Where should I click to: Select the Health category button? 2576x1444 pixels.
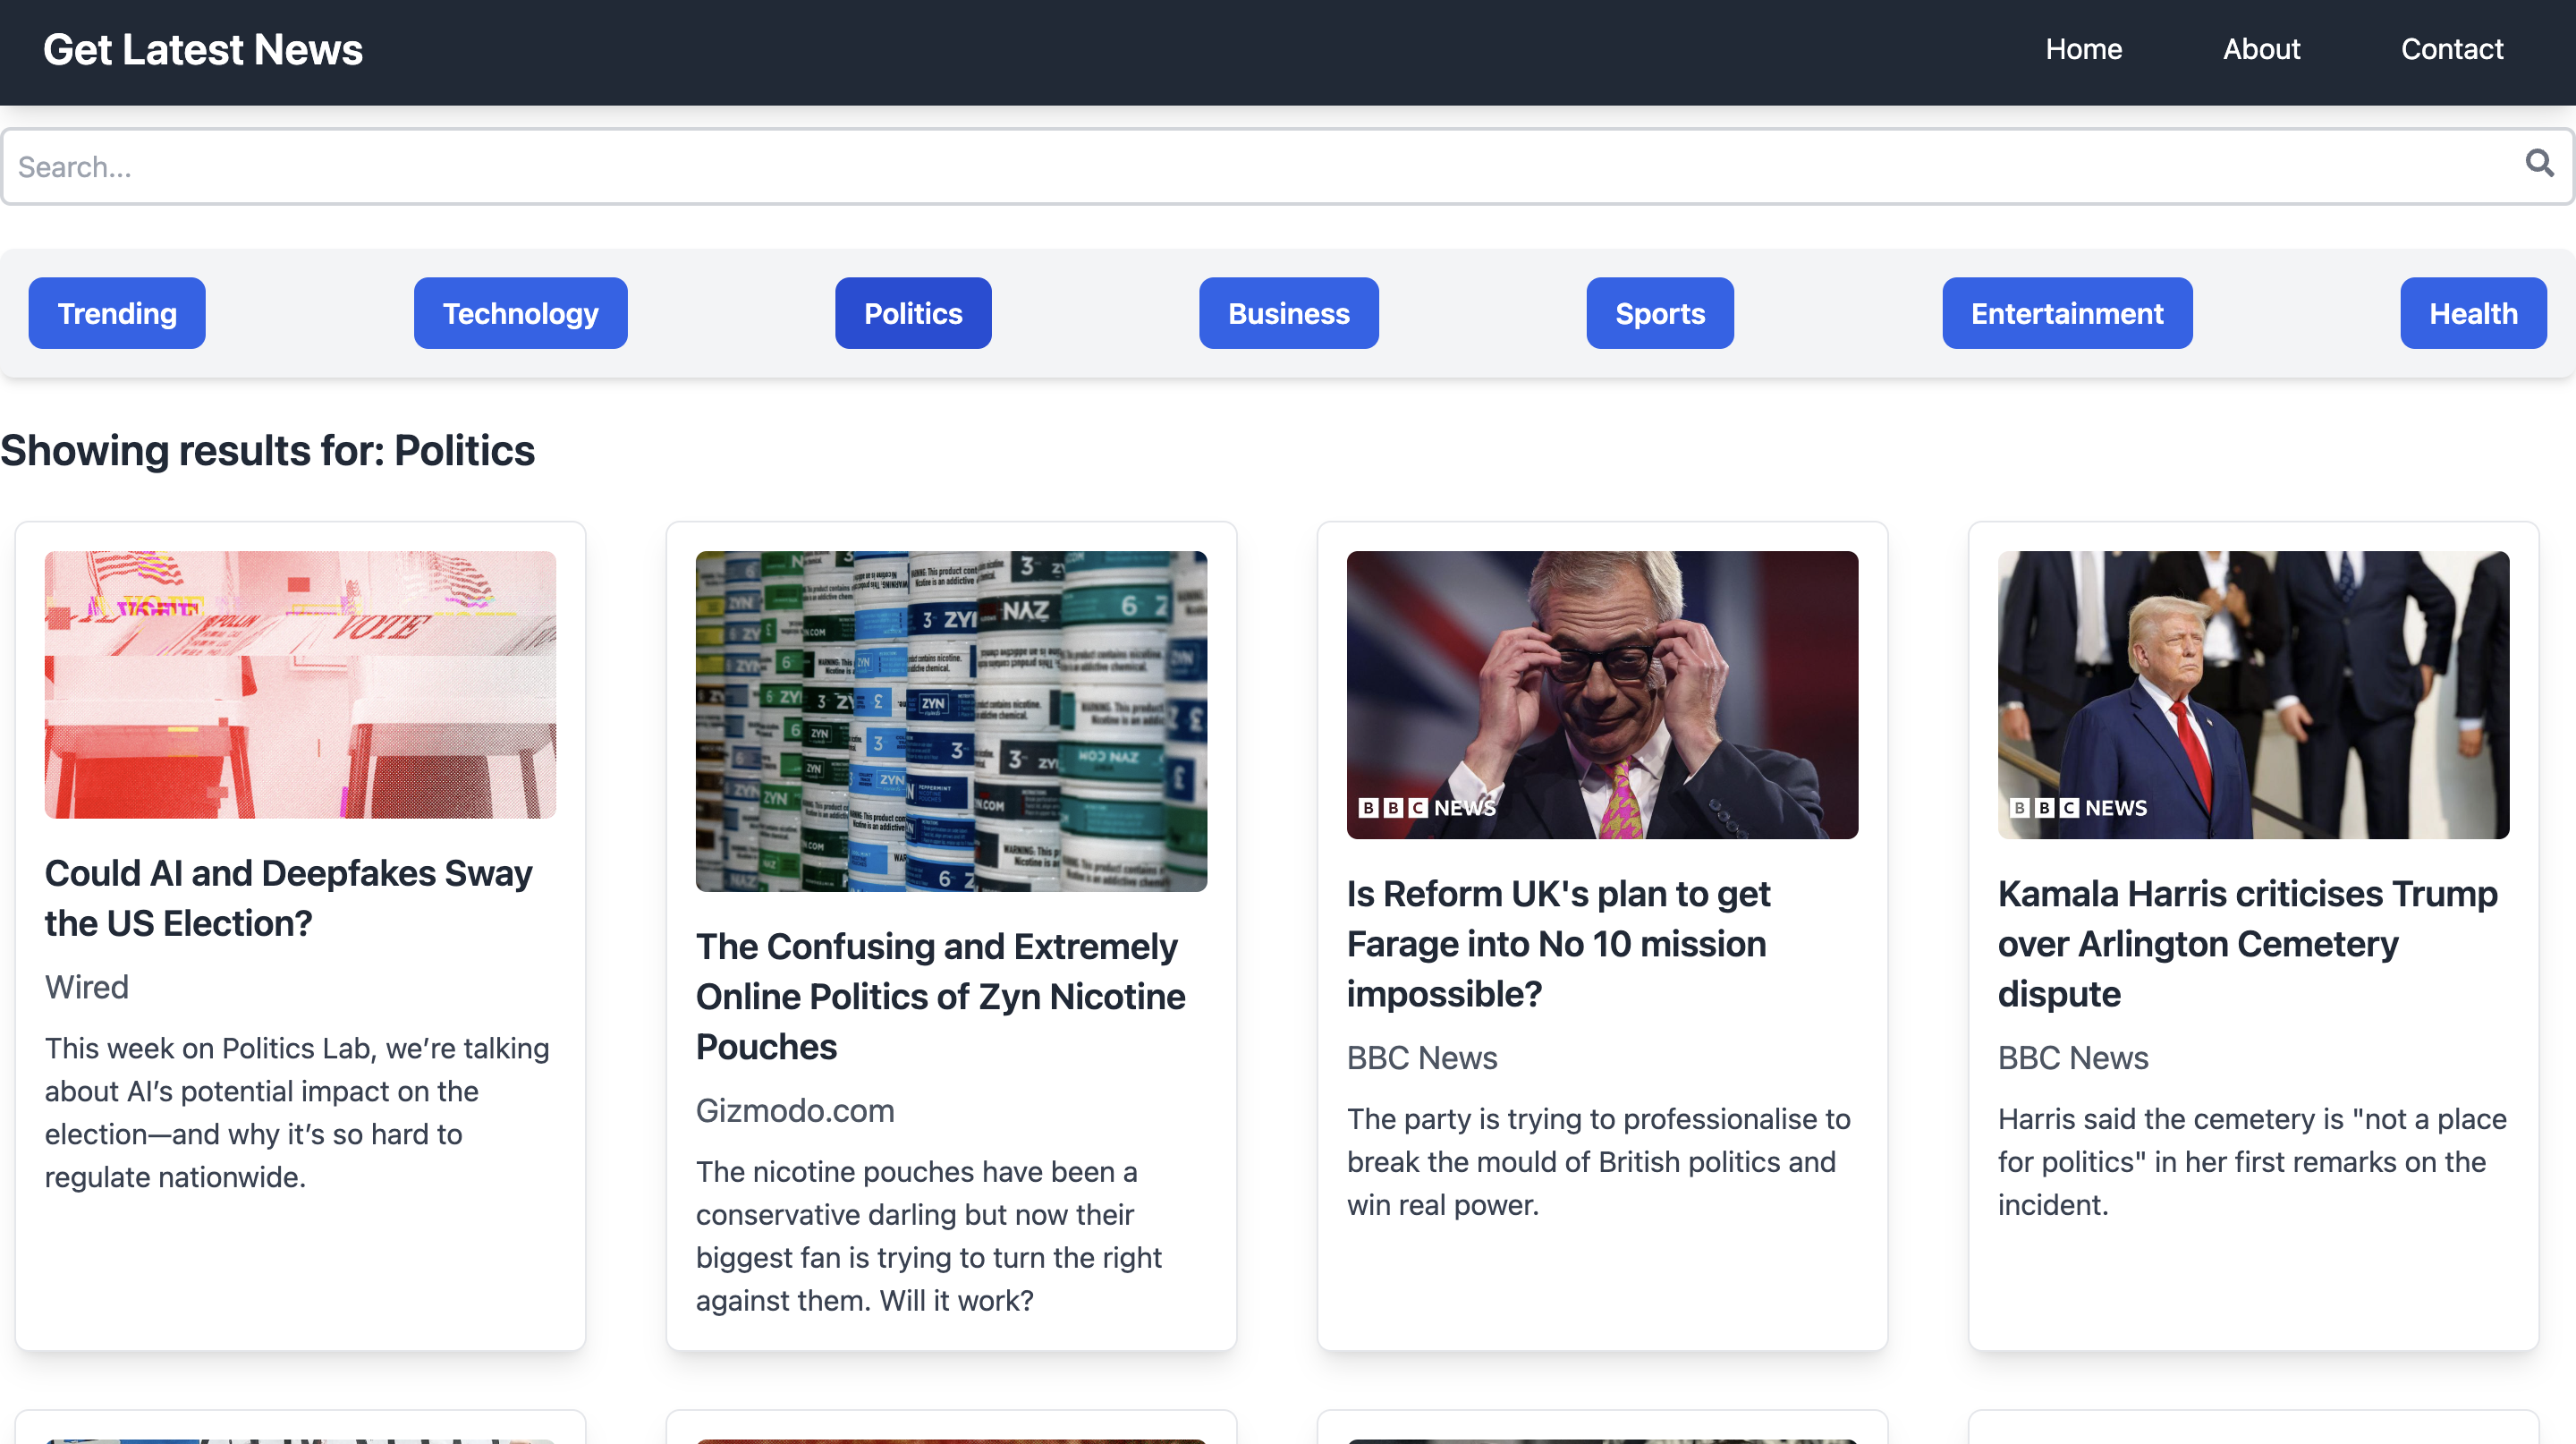[x=2473, y=313]
